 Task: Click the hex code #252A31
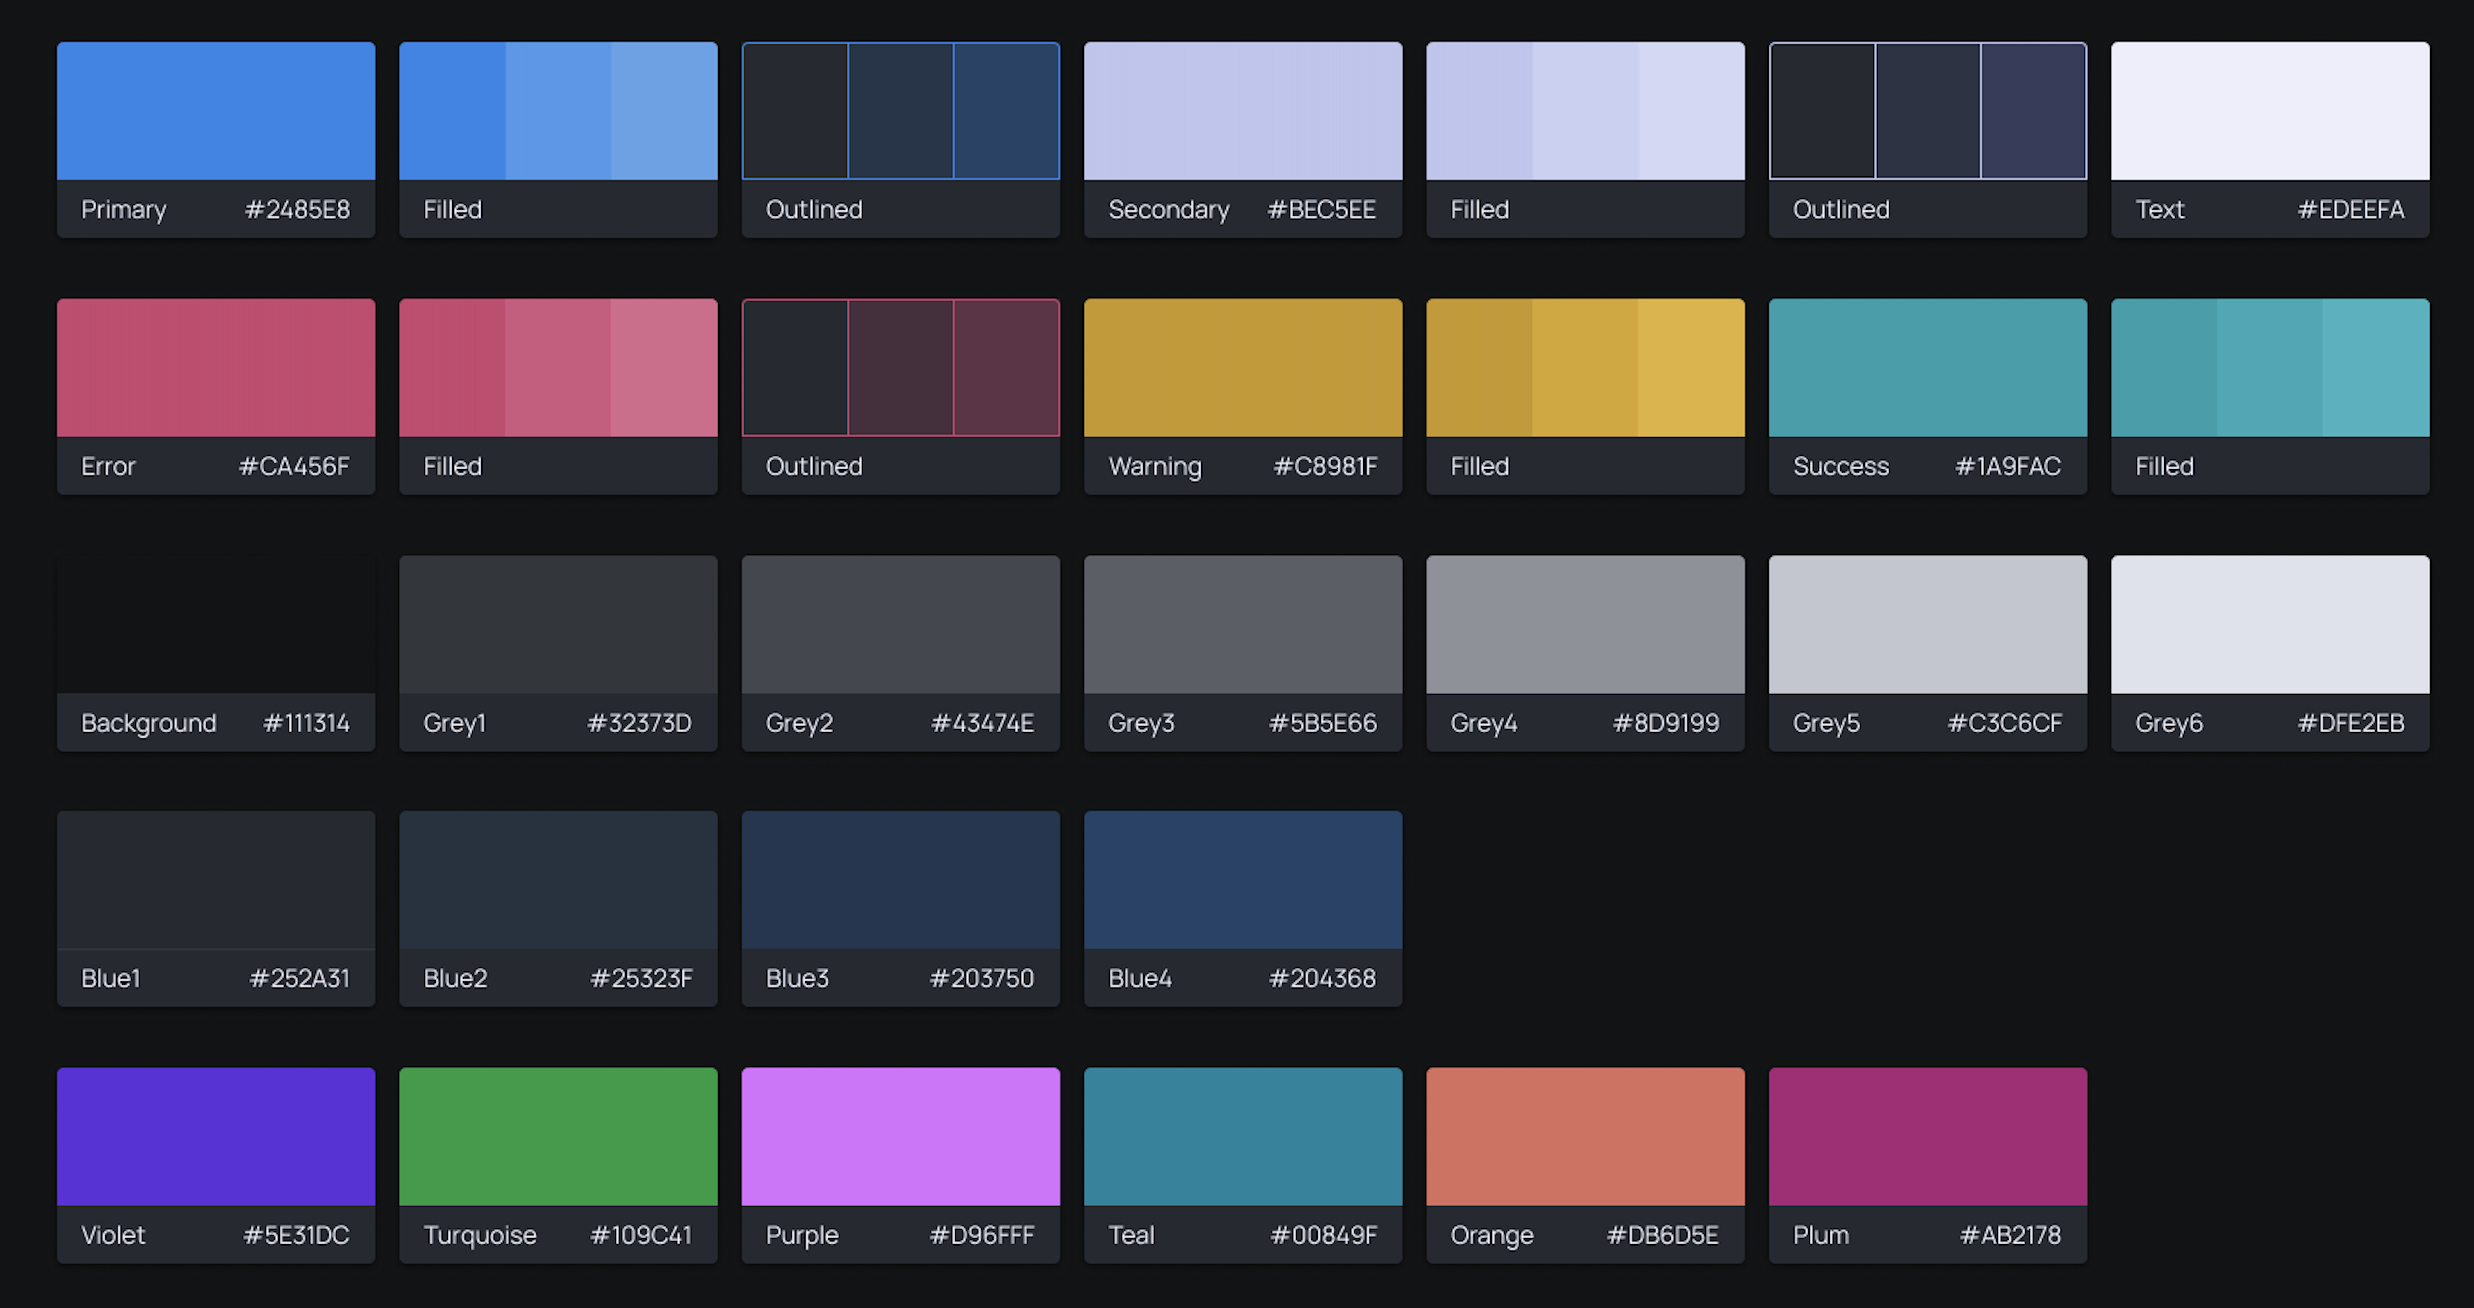click(299, 978)
